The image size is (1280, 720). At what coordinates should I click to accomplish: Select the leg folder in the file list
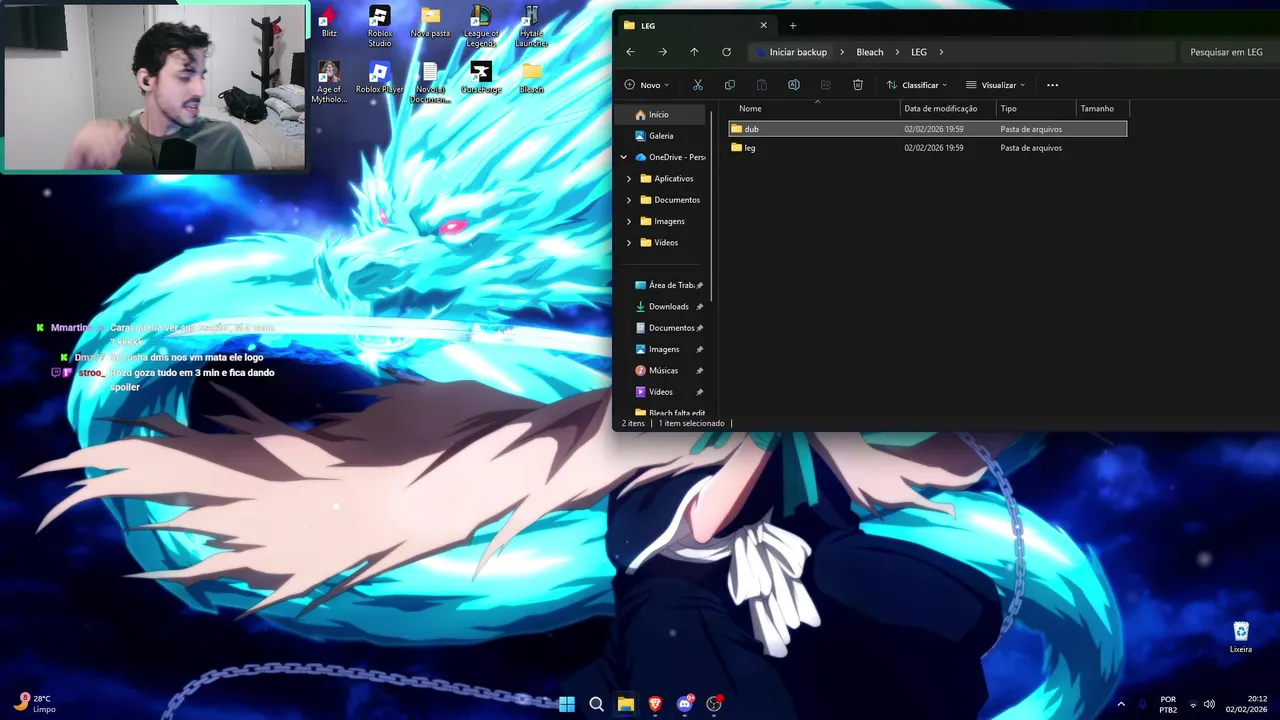tap(928, 148)
